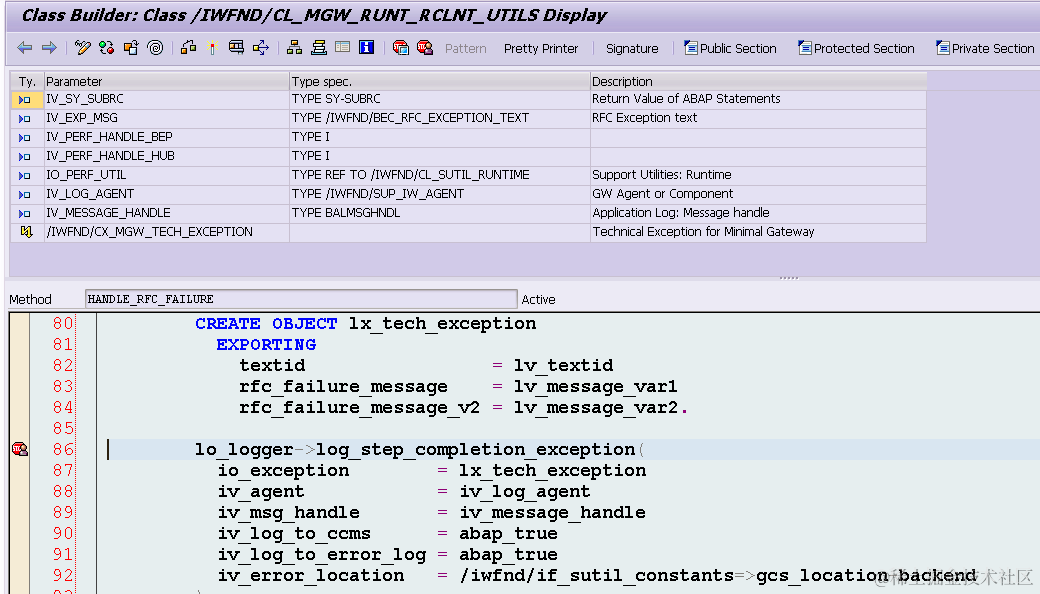Click importing icon for IV_PERF_HANDLE_BEP
The height and width of the screenshot is (594, 1040).
(25, 138)
